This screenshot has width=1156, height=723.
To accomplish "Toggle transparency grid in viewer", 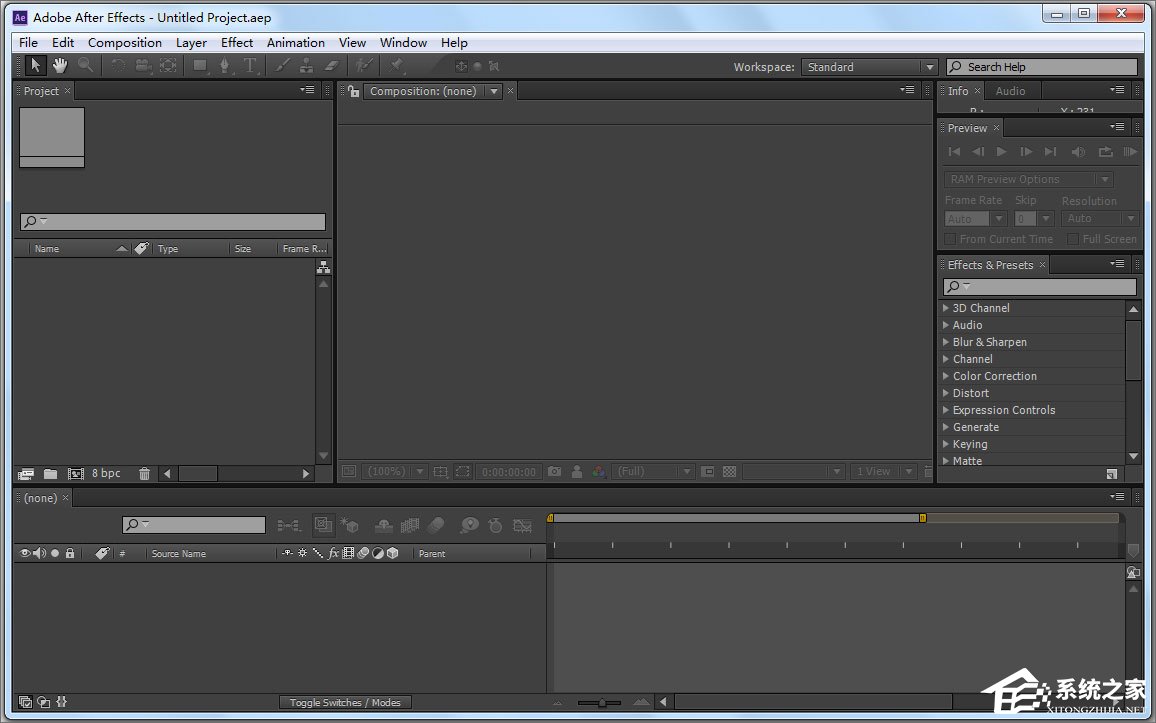I will tap(729, 472).
